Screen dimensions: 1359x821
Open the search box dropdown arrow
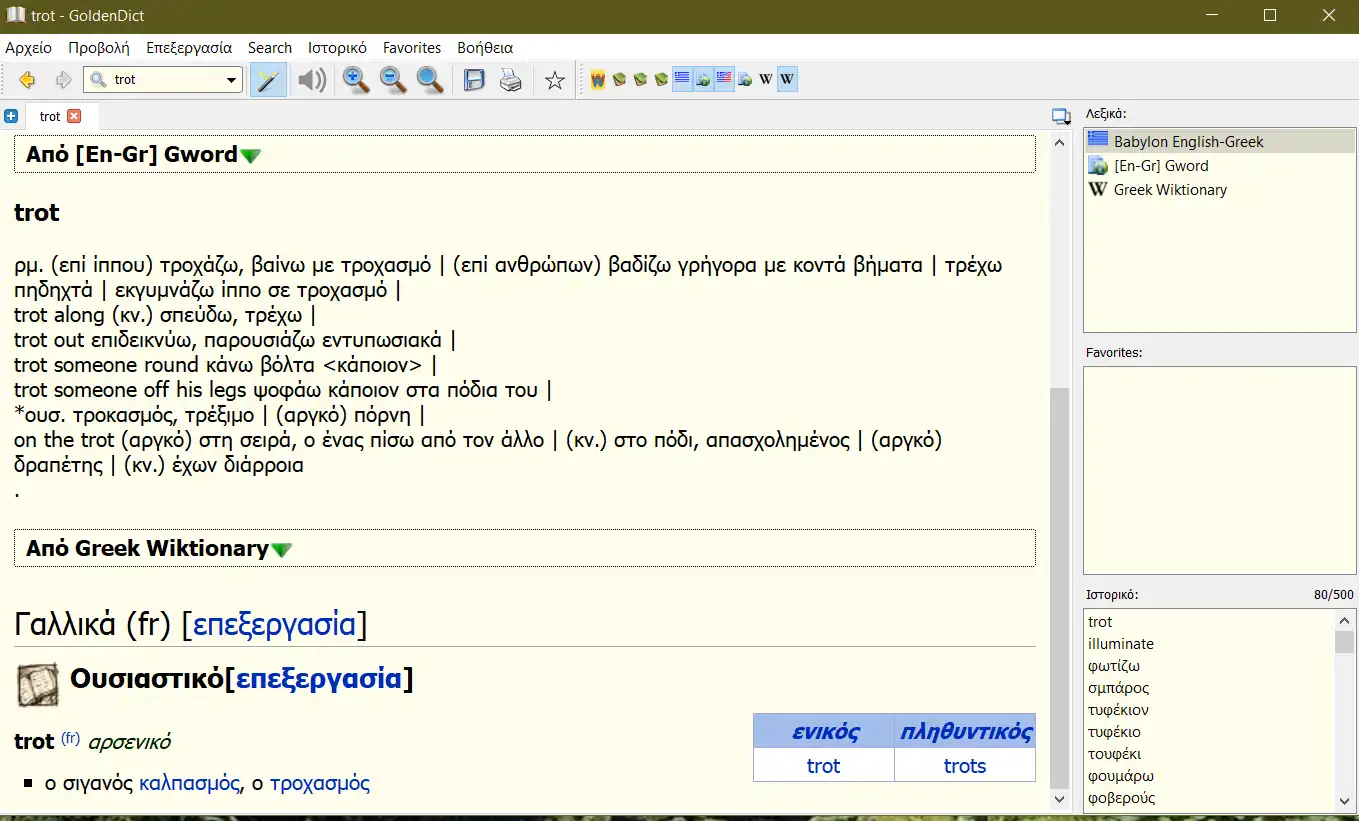231,80
